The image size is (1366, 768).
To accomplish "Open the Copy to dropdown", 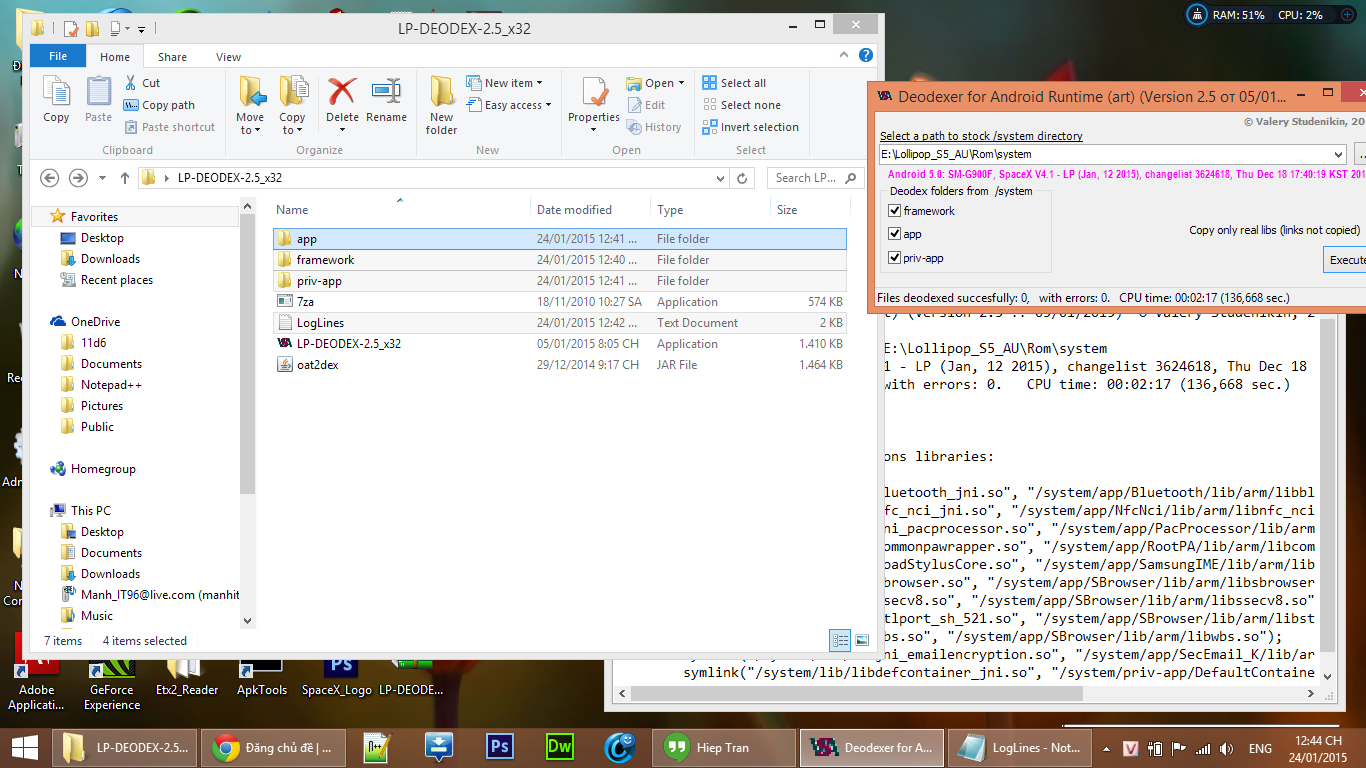I will pyautogui.click(x=292, y=105).
